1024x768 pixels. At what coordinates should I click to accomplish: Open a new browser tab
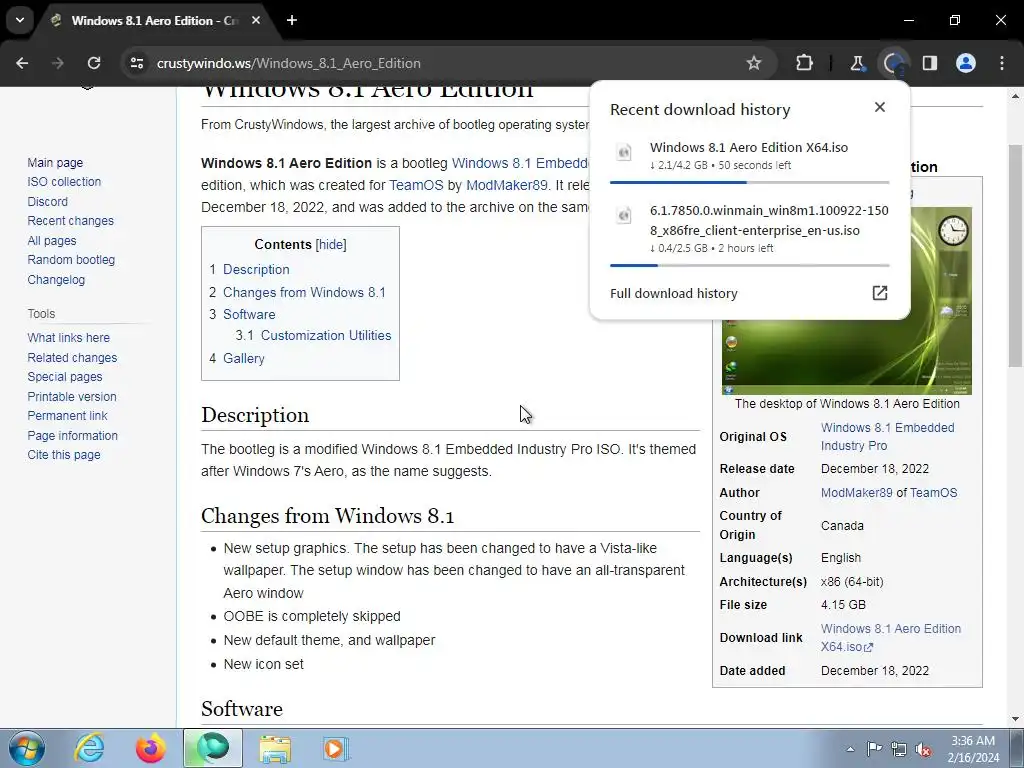[x=292, y=20]
